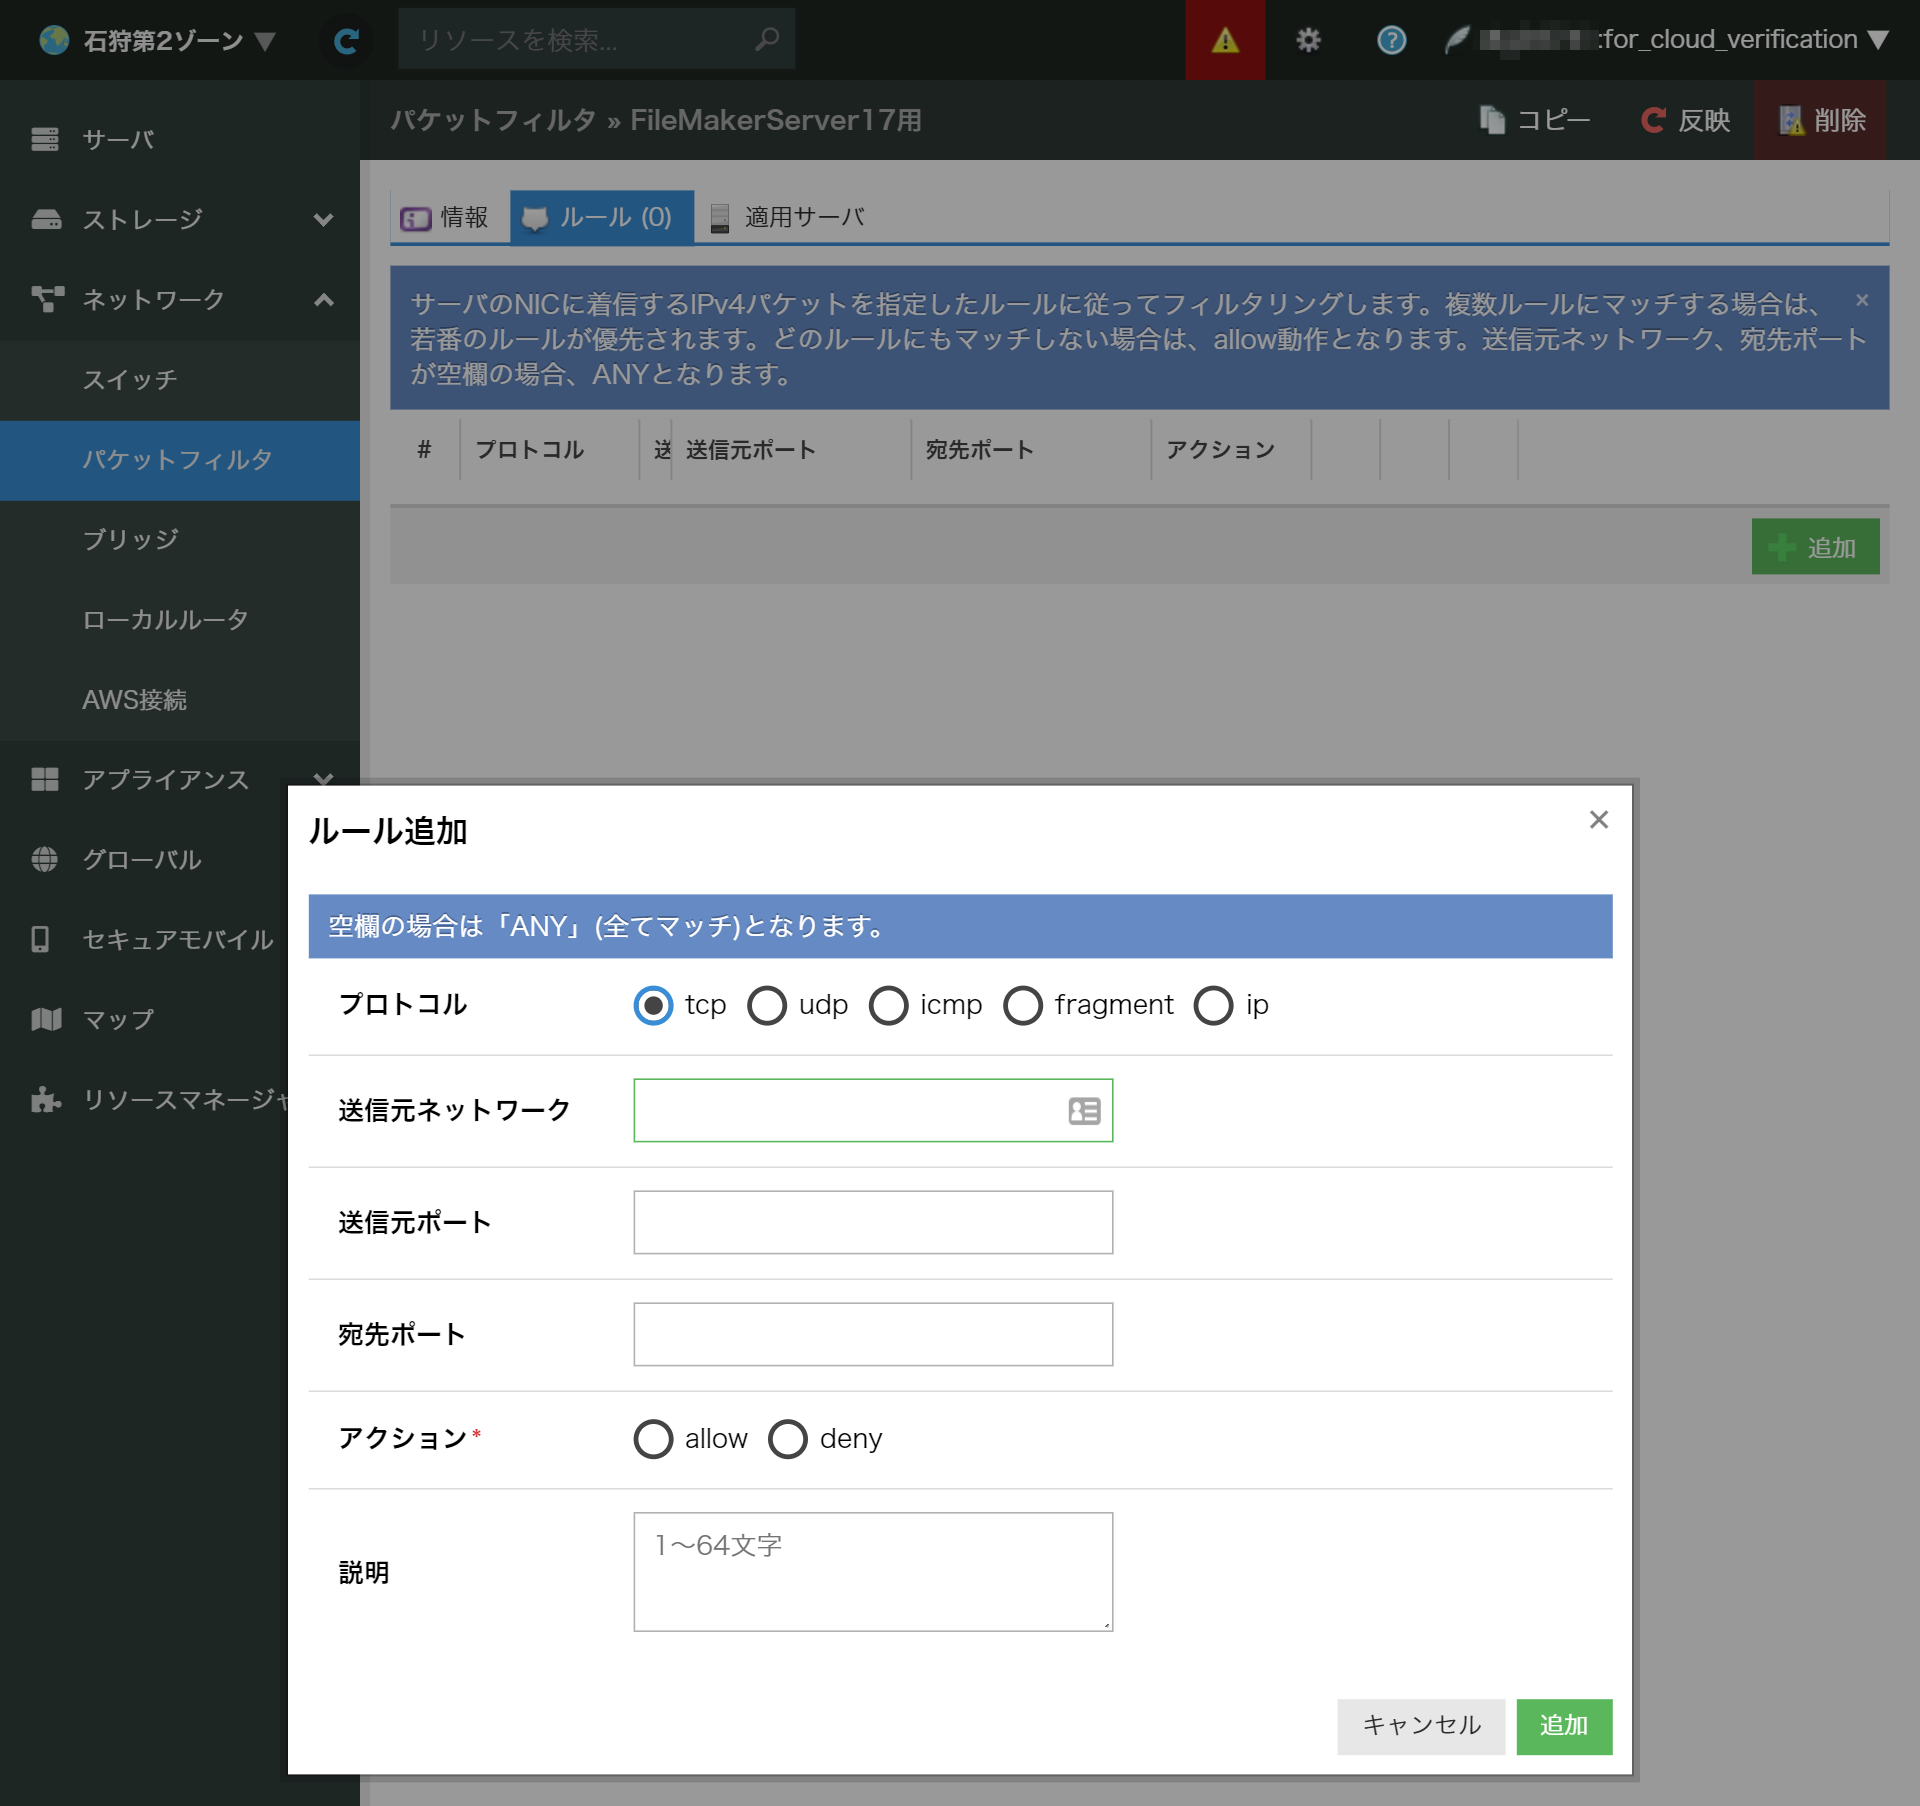Click the settings gear icon

[x=1308, y=40]
